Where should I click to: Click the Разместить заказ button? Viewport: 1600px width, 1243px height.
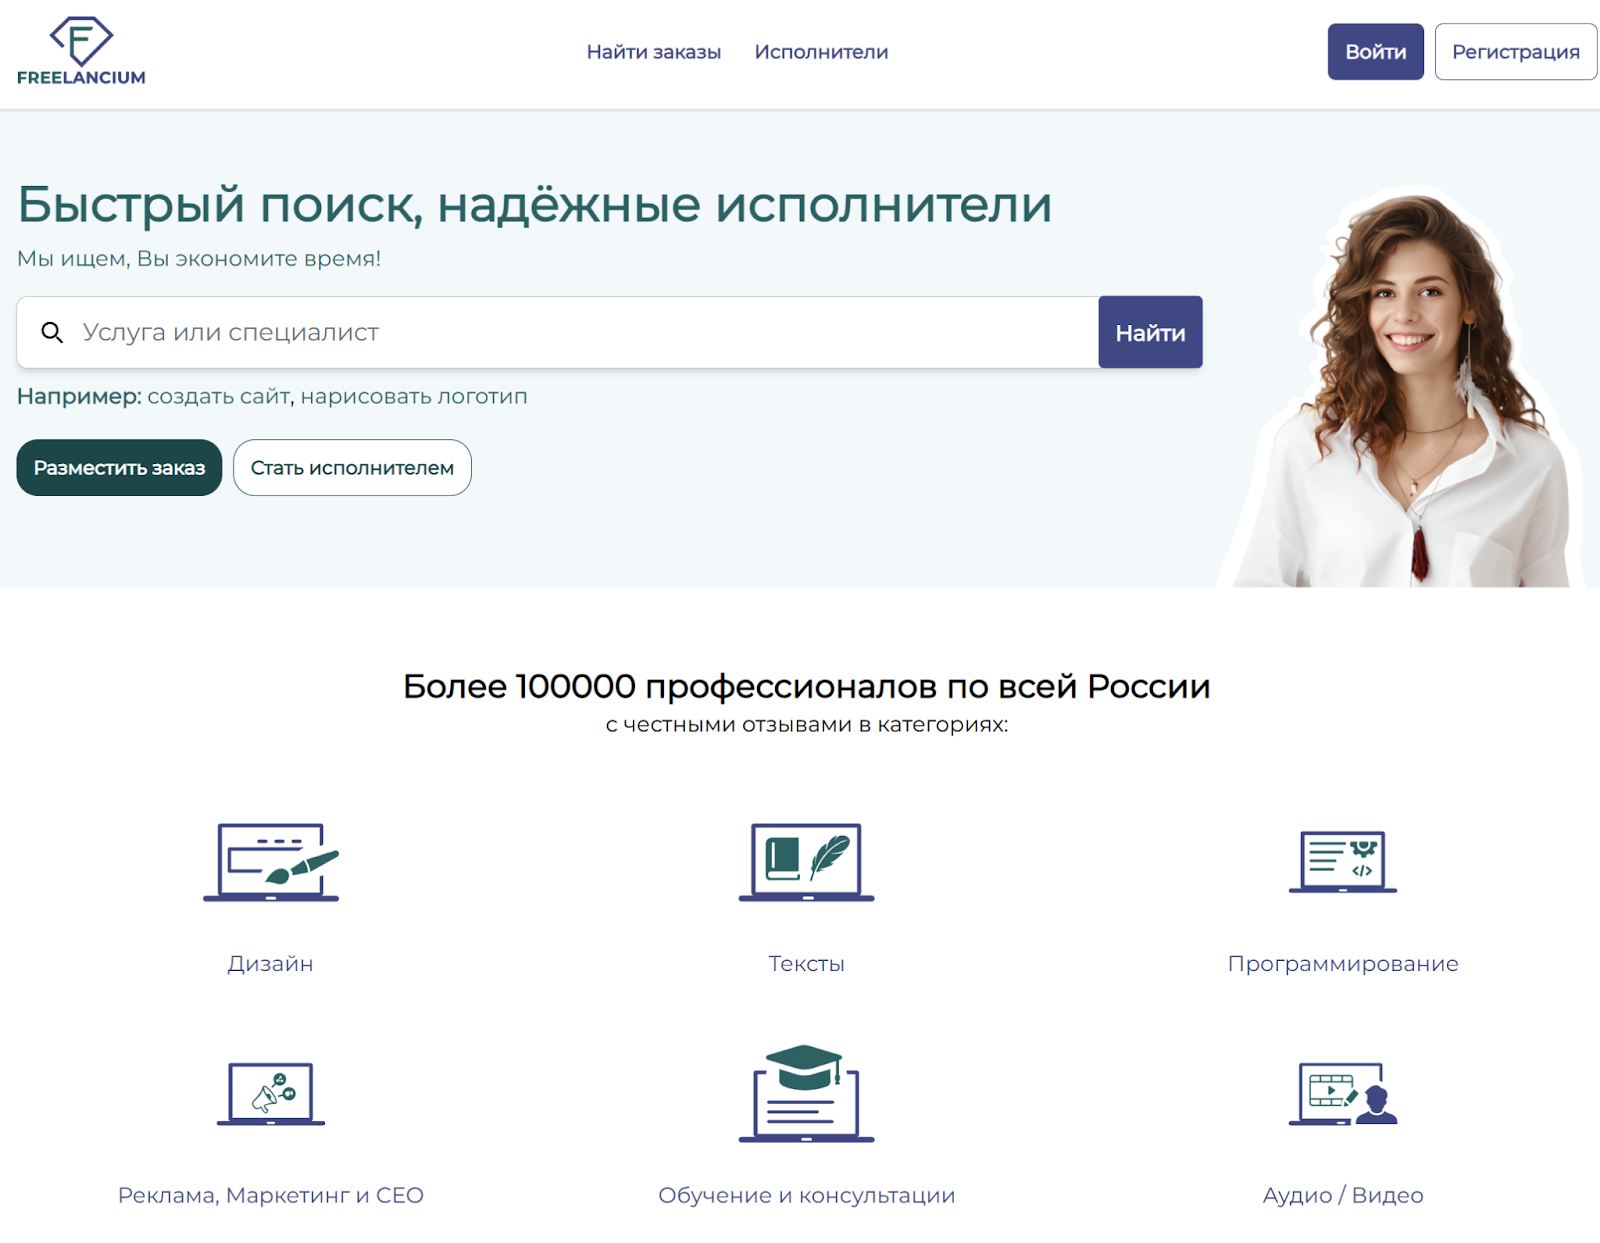click(119, 467)
